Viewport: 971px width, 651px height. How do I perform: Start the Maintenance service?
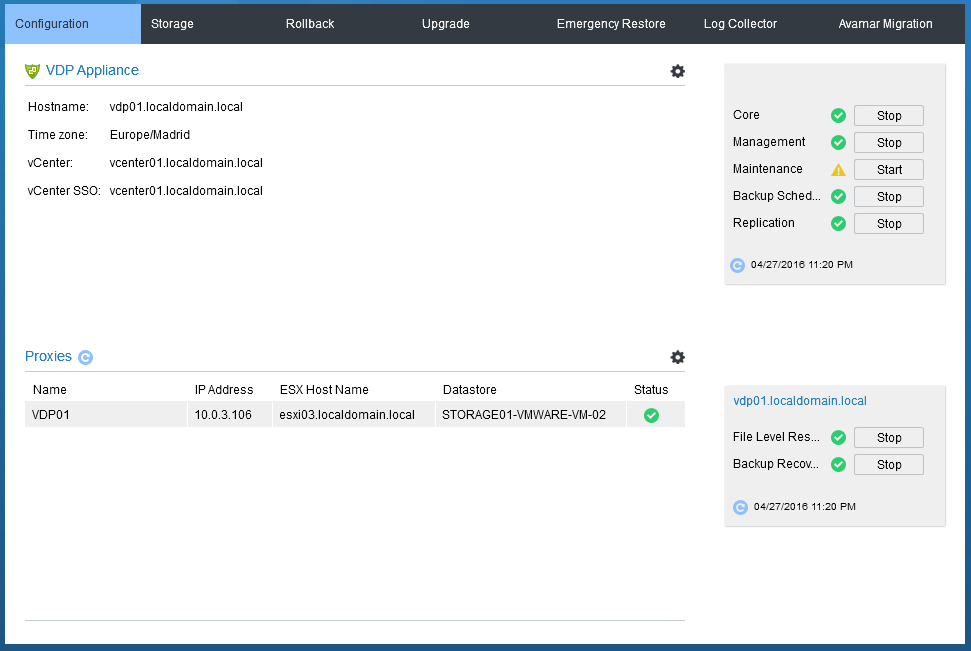click(889, 170)
